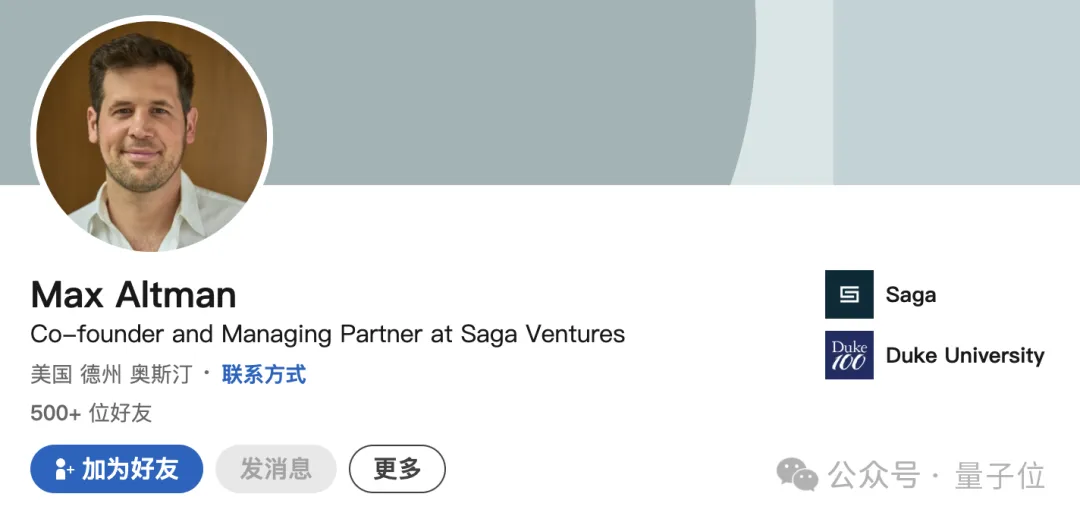Click the light panel right of banner
Viewport: 1080px width, 519px height.
tap(955, 90)
